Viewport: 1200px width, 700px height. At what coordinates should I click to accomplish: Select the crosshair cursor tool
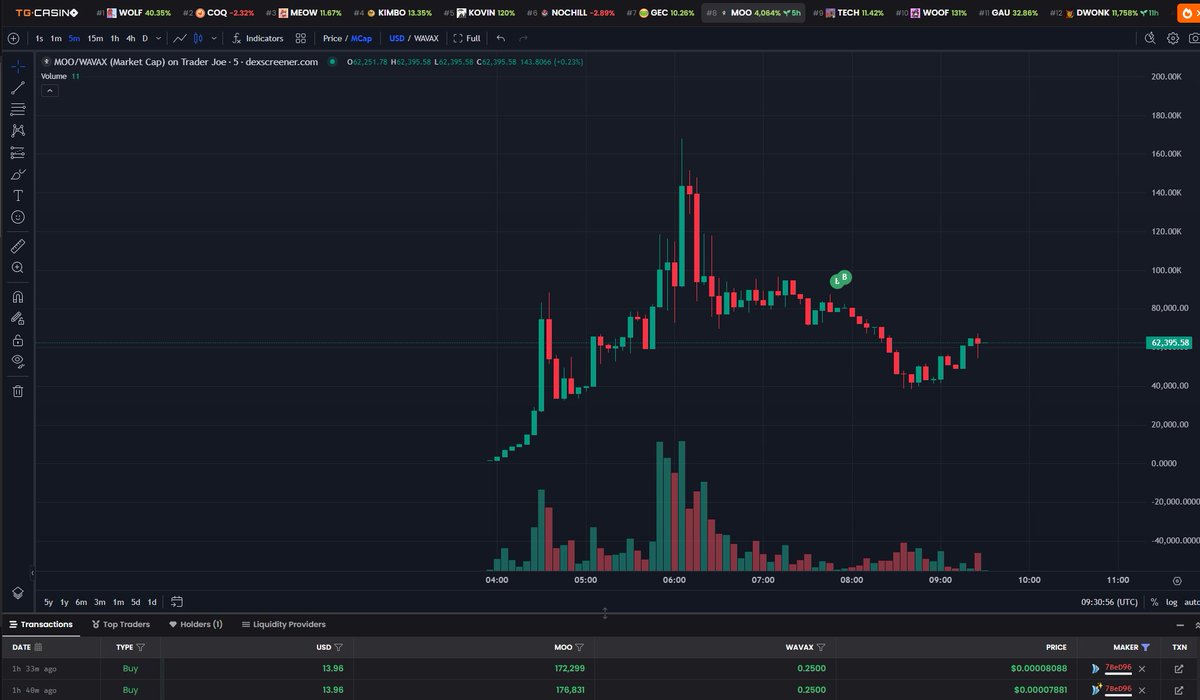pyautogui.click(x=18, y=66)
